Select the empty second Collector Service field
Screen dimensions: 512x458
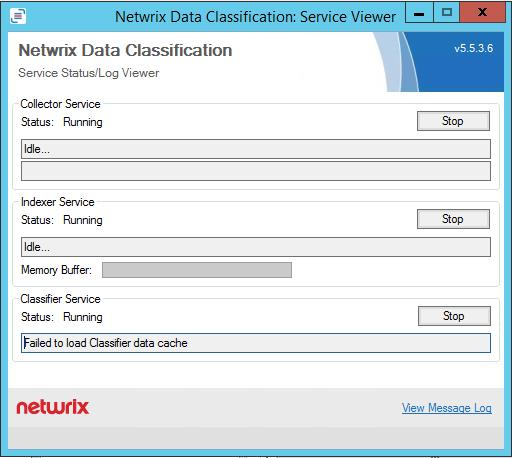(256, 171)
